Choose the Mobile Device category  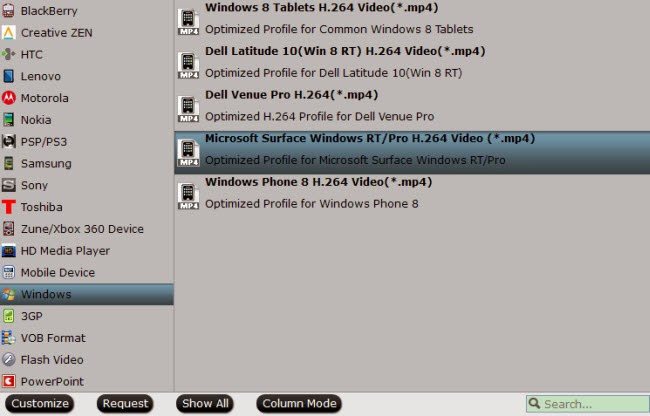click(x=87, y=272)
